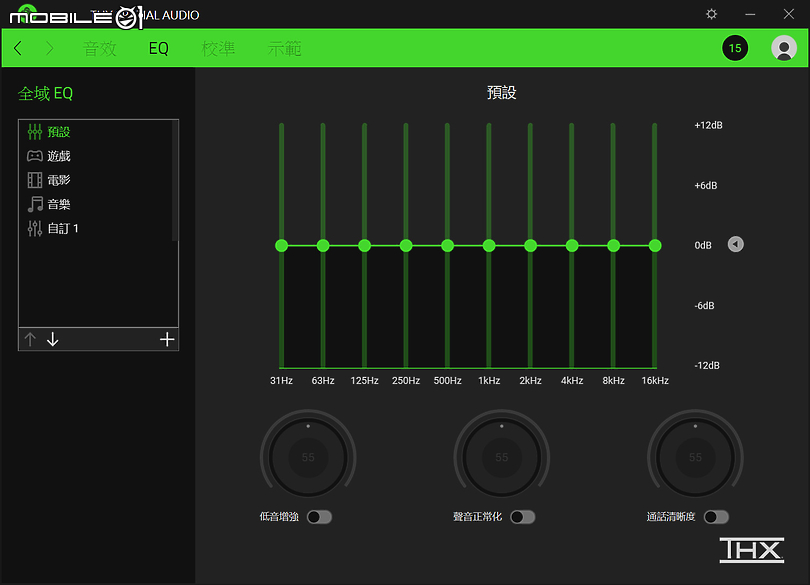Click the -12dB scale label
810x585 pixels.
(707, 365)
